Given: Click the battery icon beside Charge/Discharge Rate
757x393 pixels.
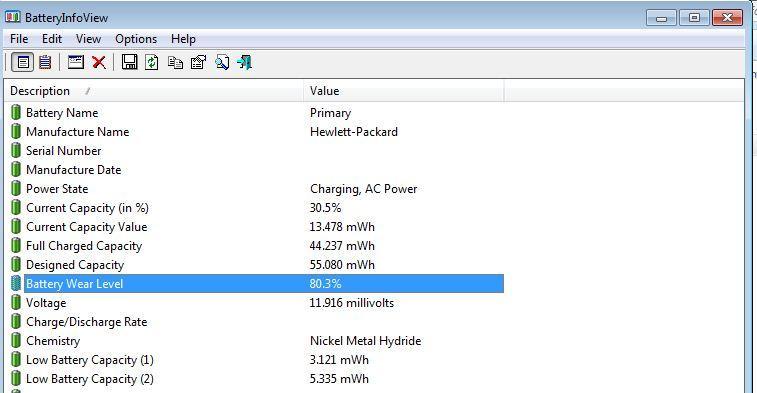Looking at the screenshot, I should 16,322.
